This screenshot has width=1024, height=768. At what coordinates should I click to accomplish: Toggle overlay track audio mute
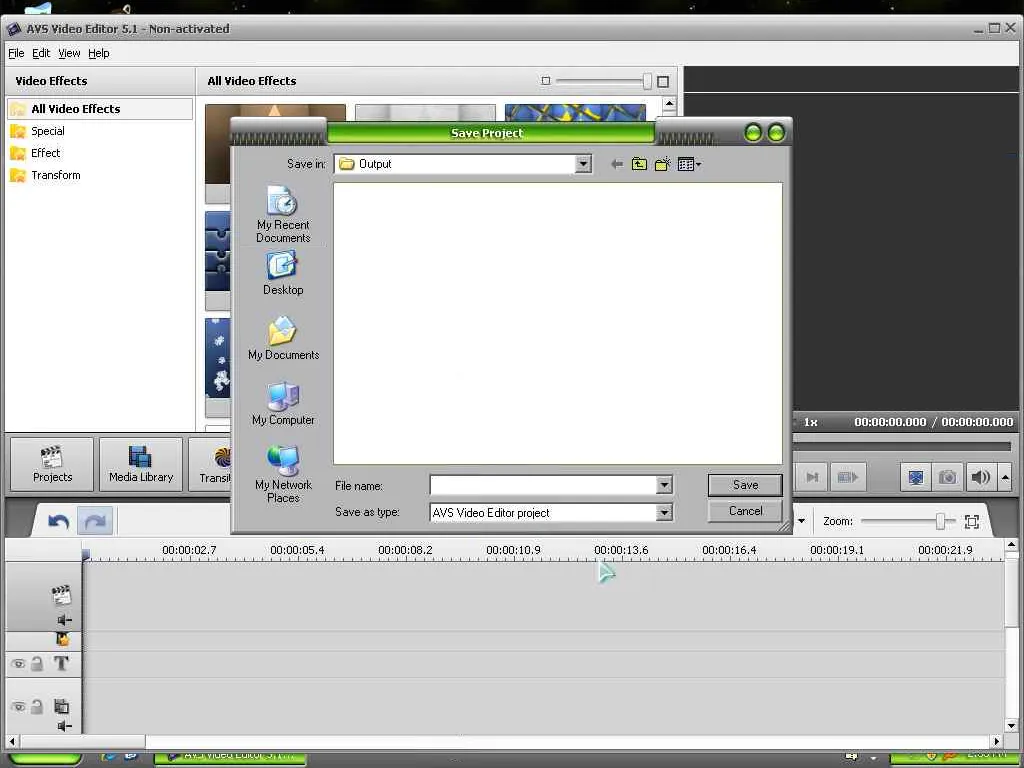(x=65, y=726)
